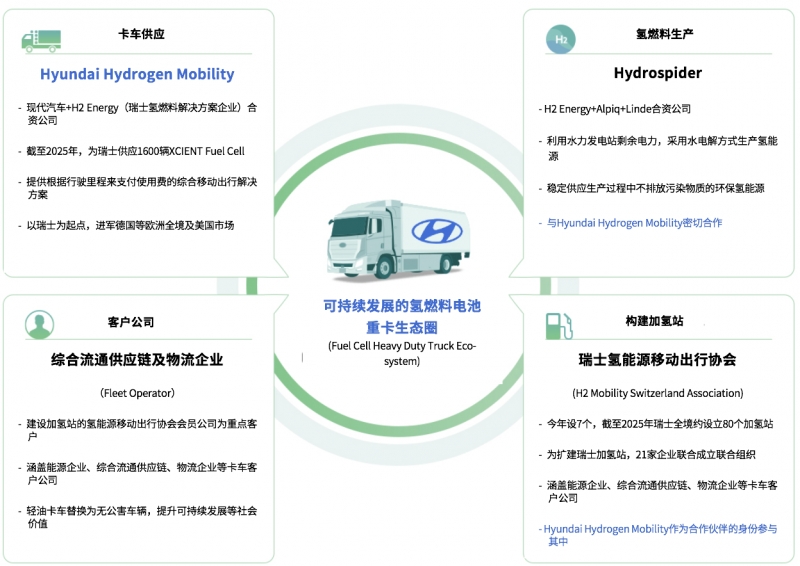Click the Hyundai truck image in the center
The width and height of the screenshot is (800, 566).
coord(399,239)
